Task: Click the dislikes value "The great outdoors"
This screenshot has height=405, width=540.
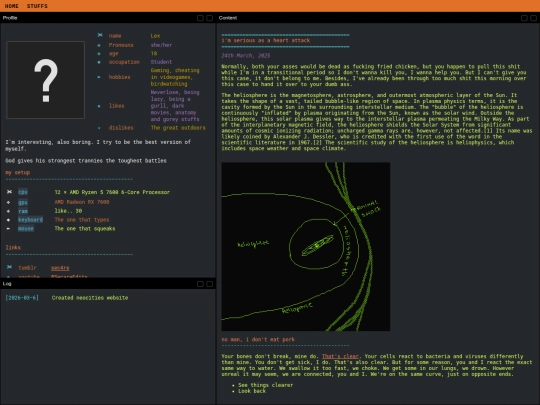Action: pos(178,128)
